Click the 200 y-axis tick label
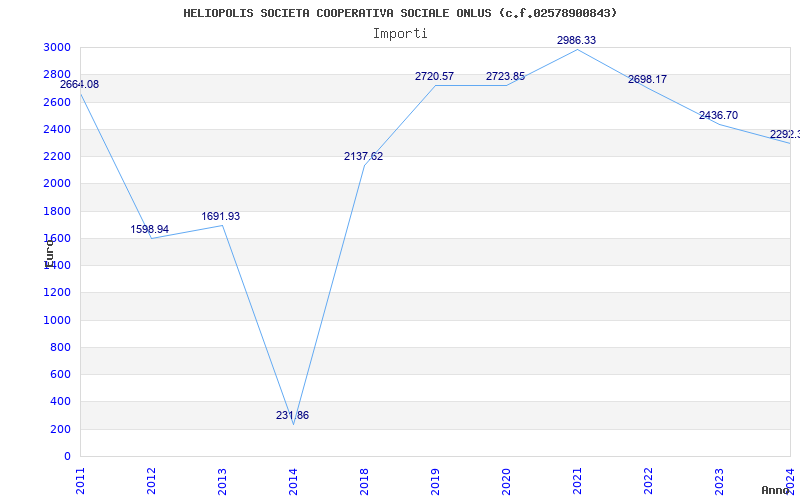The width and height of the screenshot is (800, 500). (60, 429)
